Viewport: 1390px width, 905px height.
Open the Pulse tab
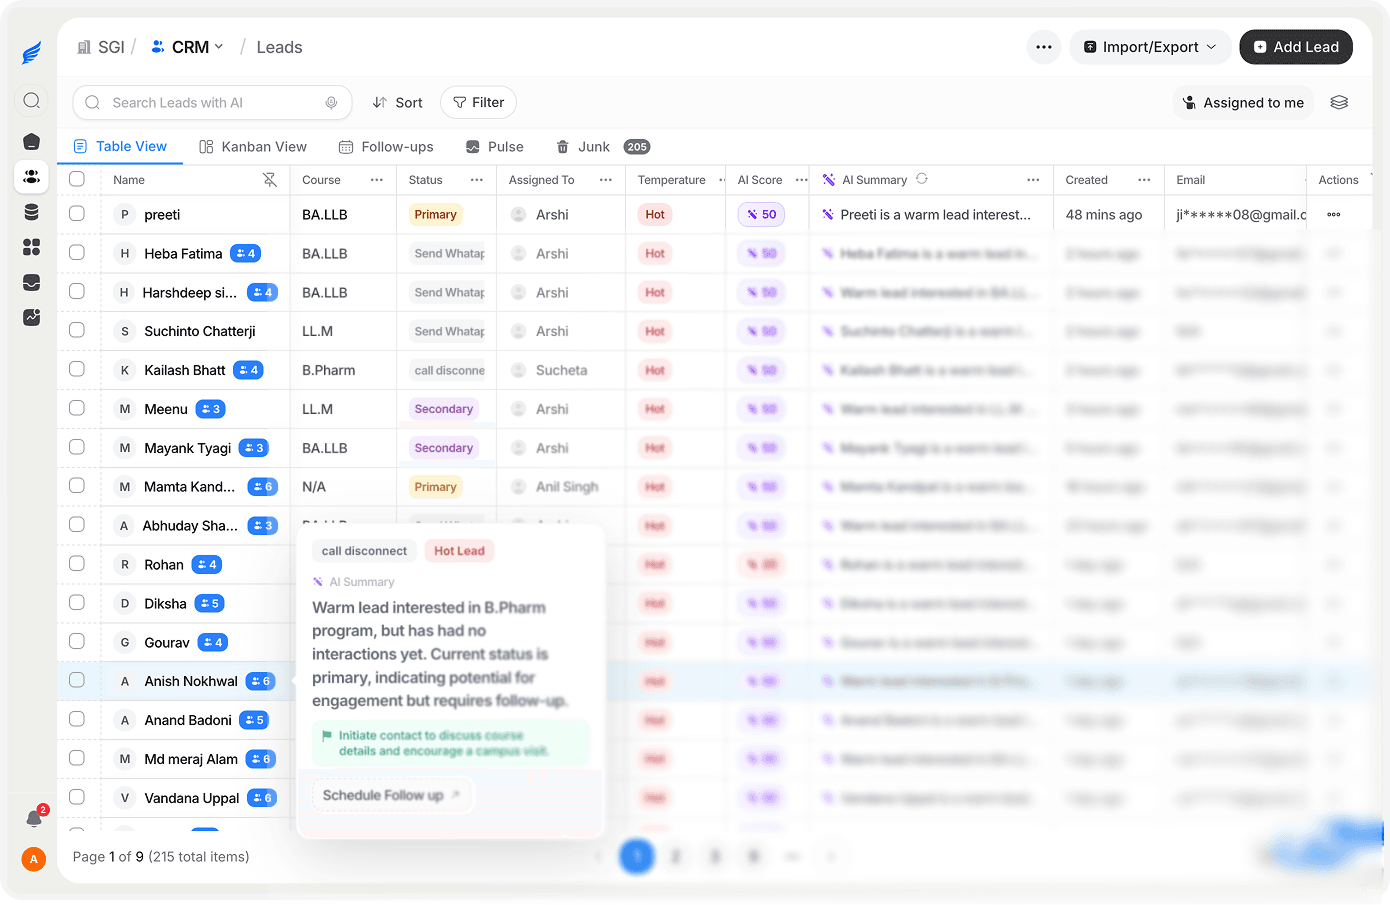pos(495,147)
